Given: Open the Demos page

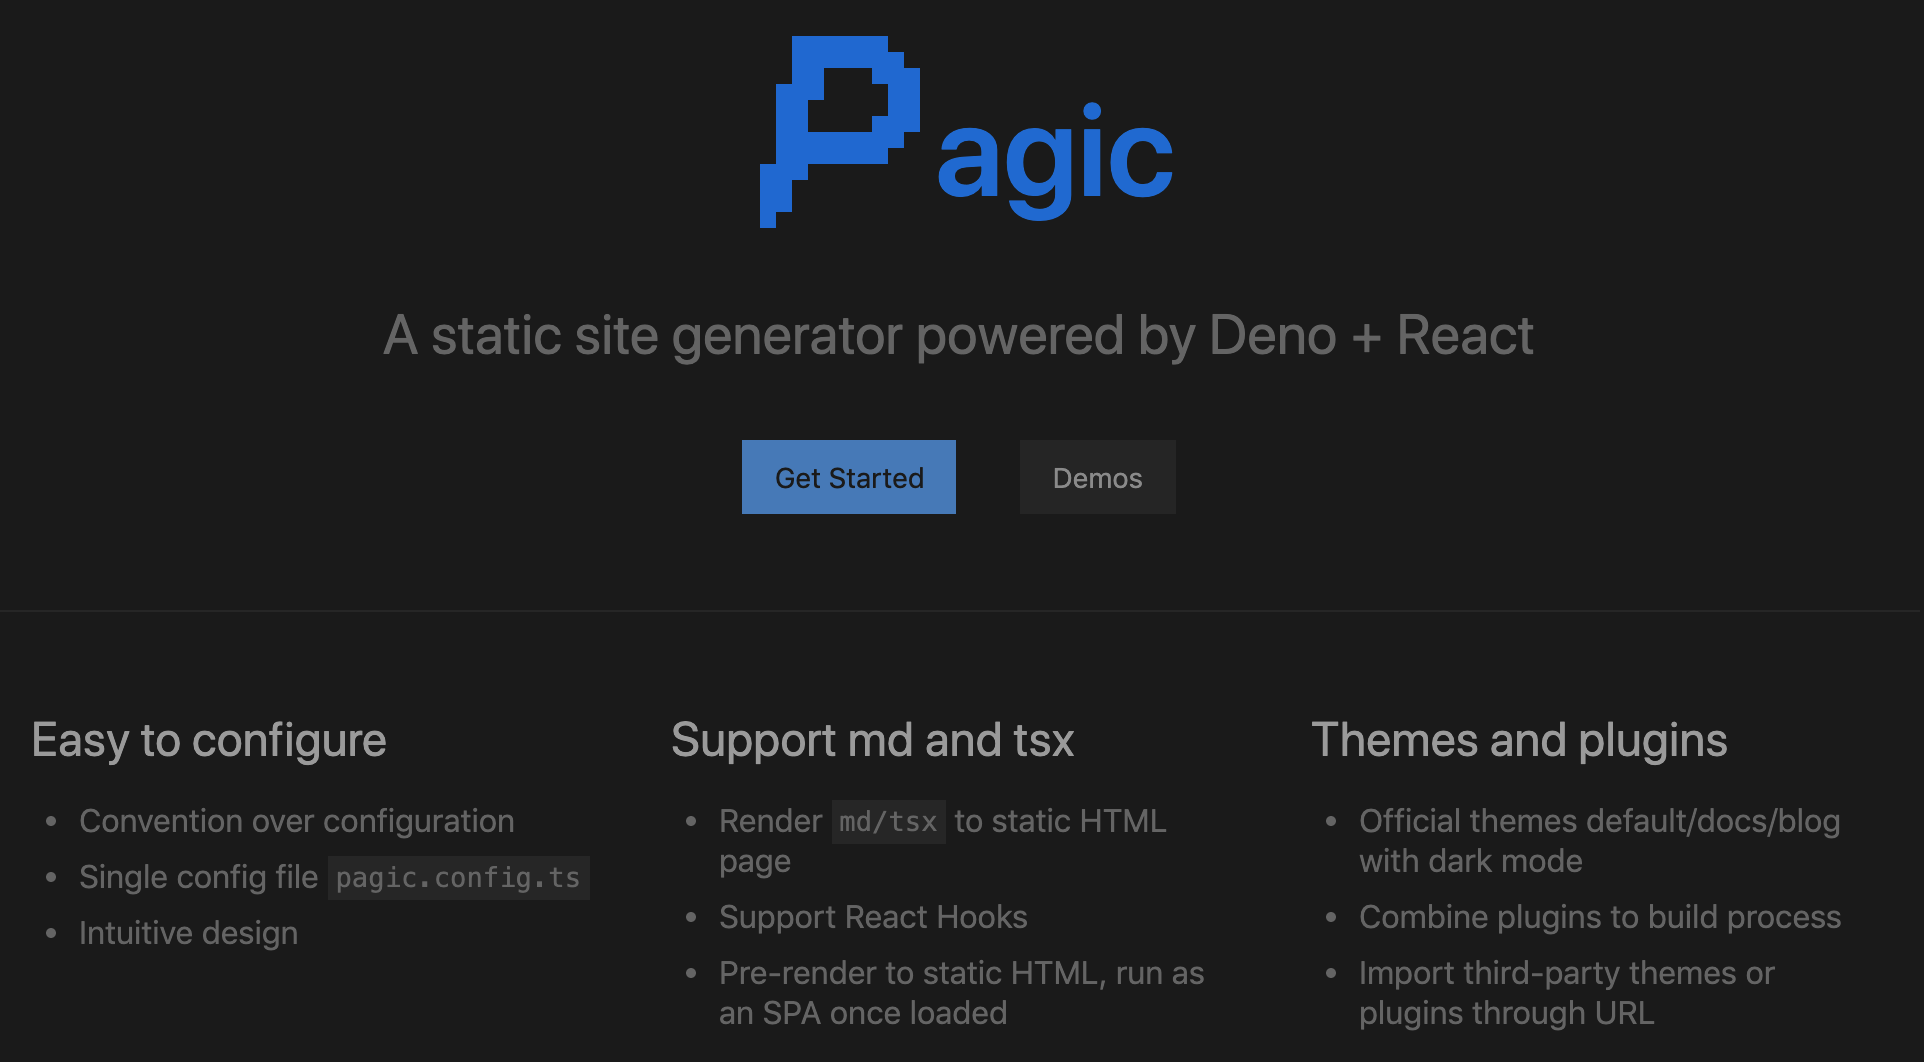Looking at the screenshot, I should (1096, 477).
